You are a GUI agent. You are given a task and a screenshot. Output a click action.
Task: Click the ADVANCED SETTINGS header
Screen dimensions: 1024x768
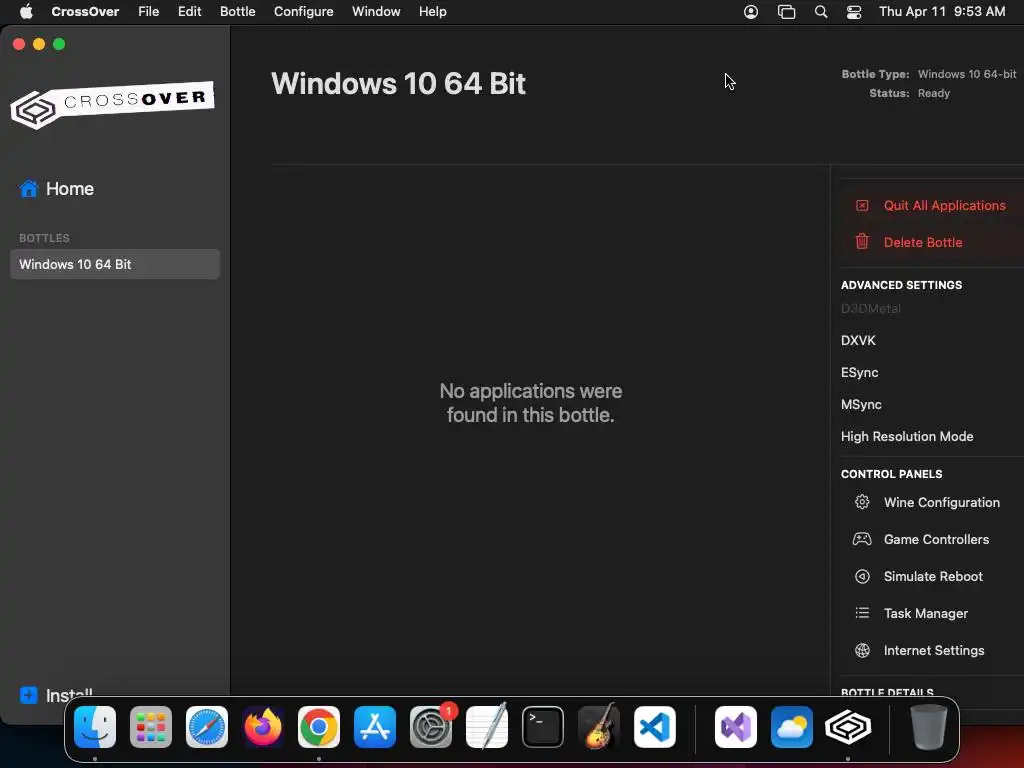pos(901,285)
